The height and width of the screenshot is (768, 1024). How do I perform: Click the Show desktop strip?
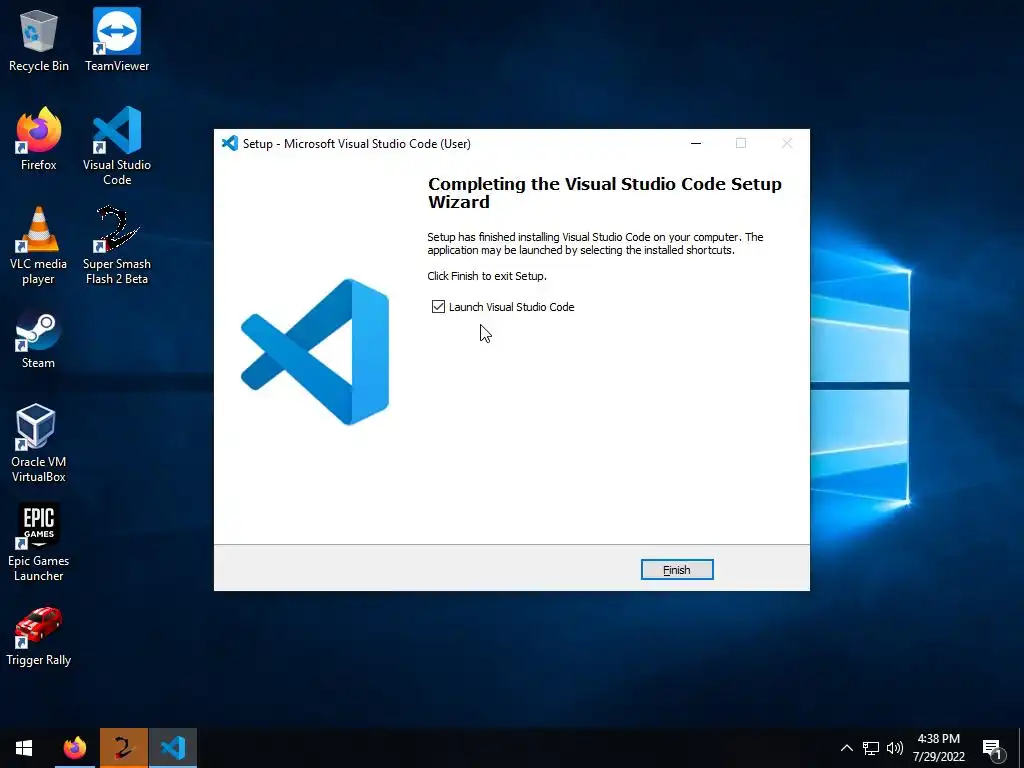[1021, 748]
